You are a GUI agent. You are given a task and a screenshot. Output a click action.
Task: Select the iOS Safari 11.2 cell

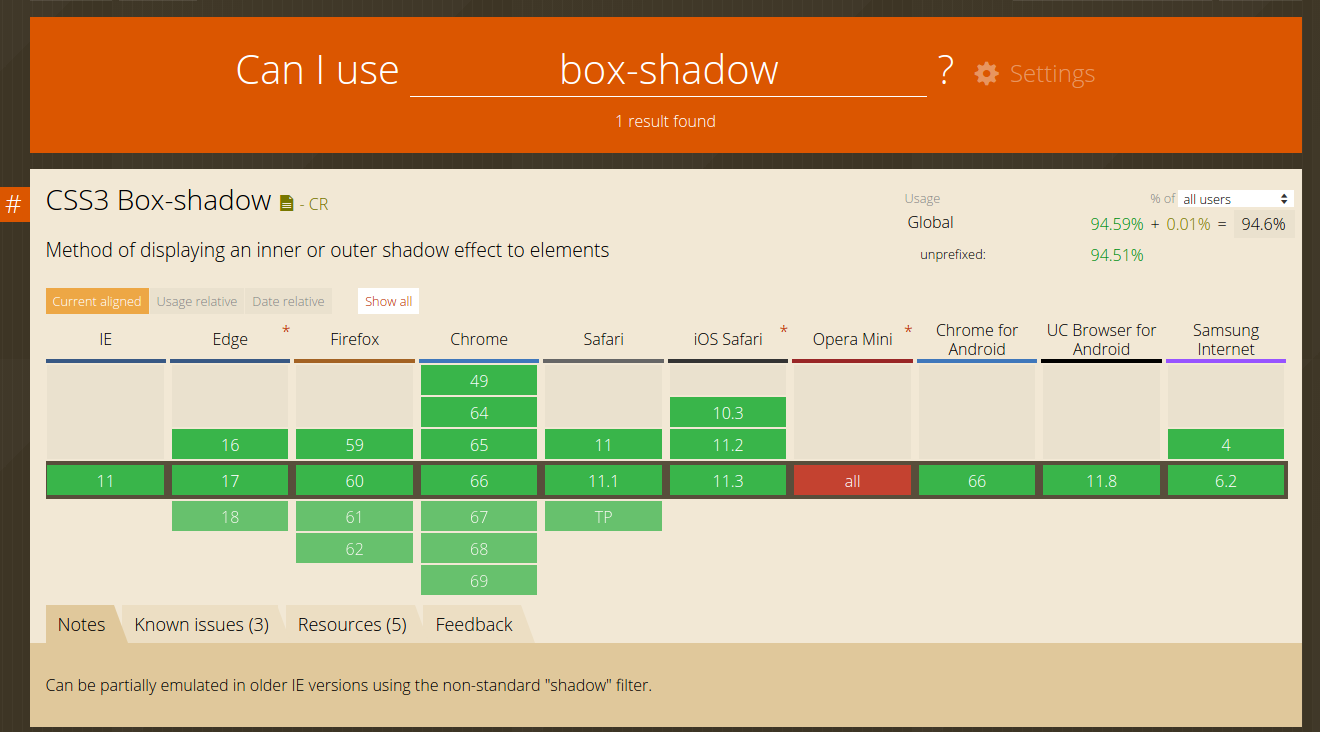pyautogui.click(x=728, y=445)
